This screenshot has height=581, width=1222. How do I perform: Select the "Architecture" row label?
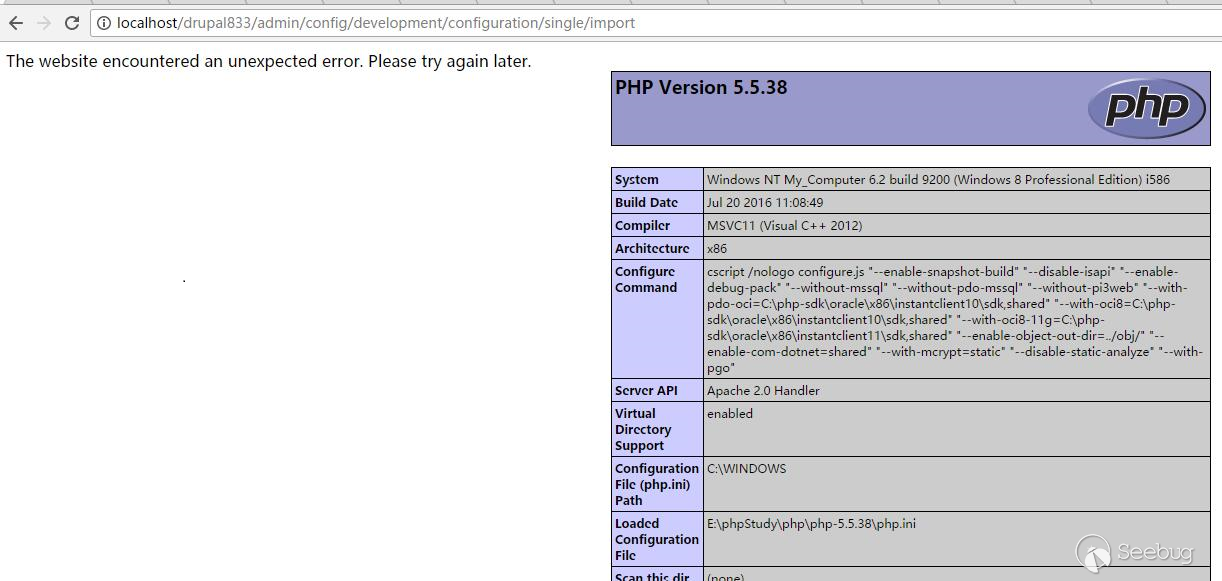652,249
